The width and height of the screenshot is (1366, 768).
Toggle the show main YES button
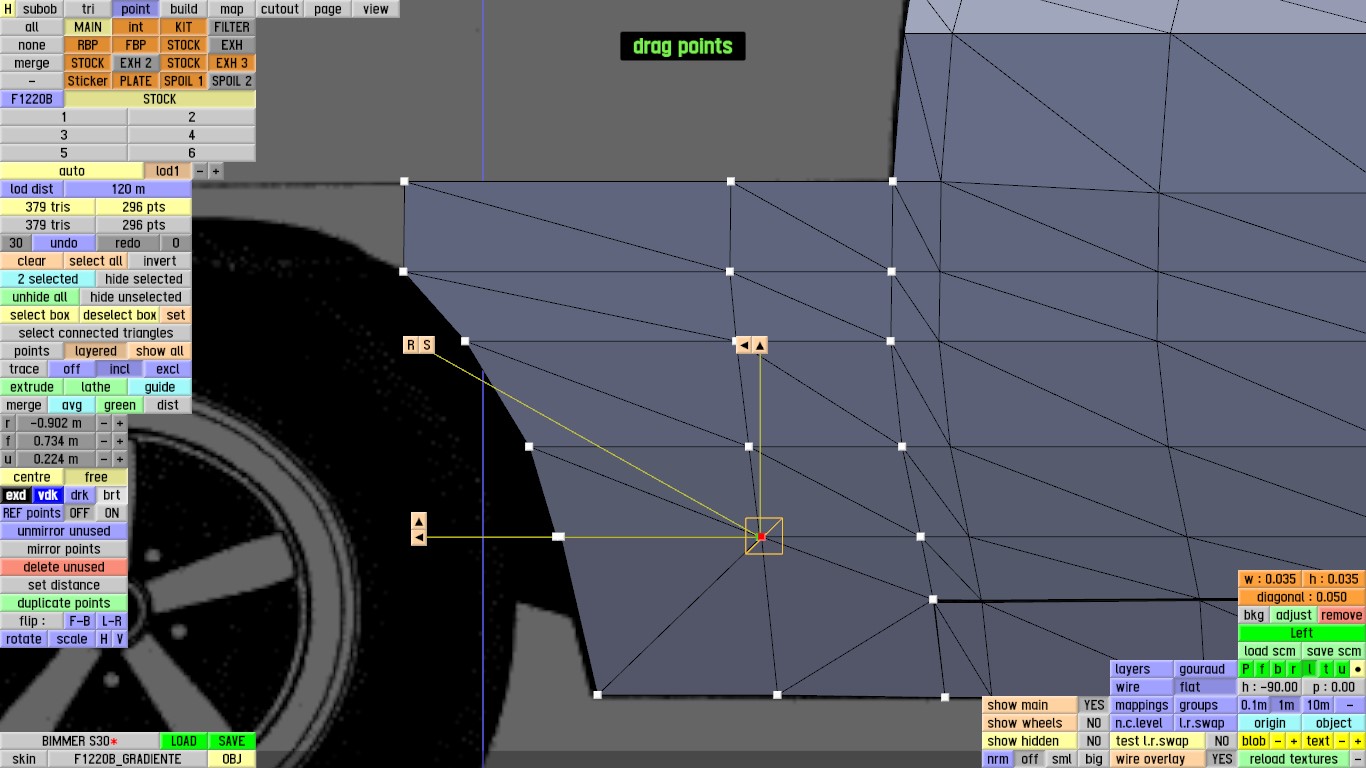(x=1094, y=705)
